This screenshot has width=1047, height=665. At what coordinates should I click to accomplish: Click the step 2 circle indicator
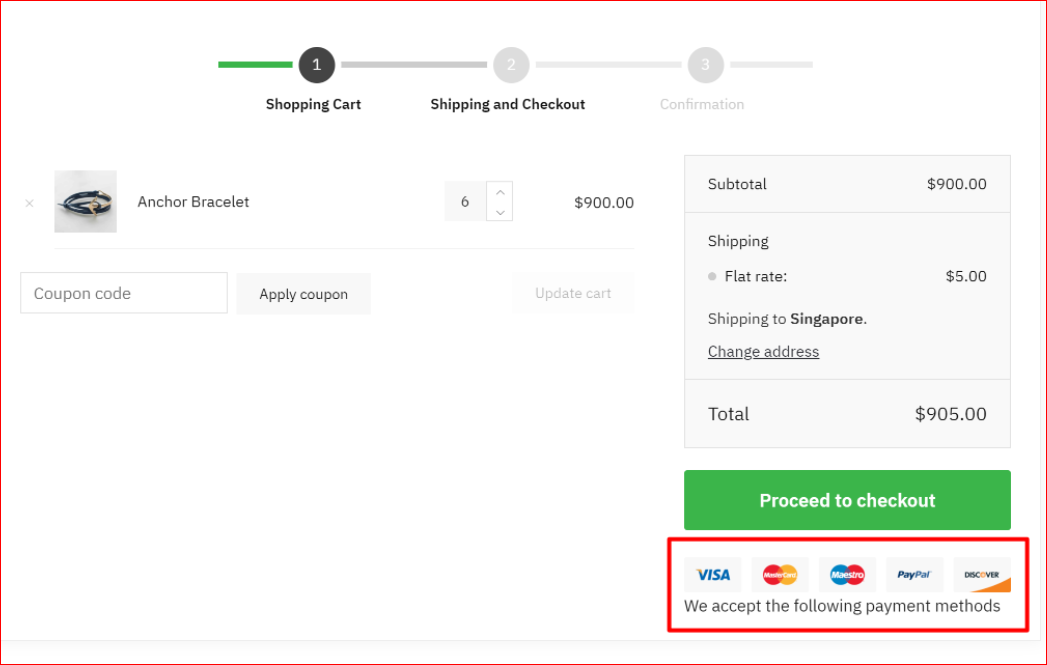tap(511, 65)
